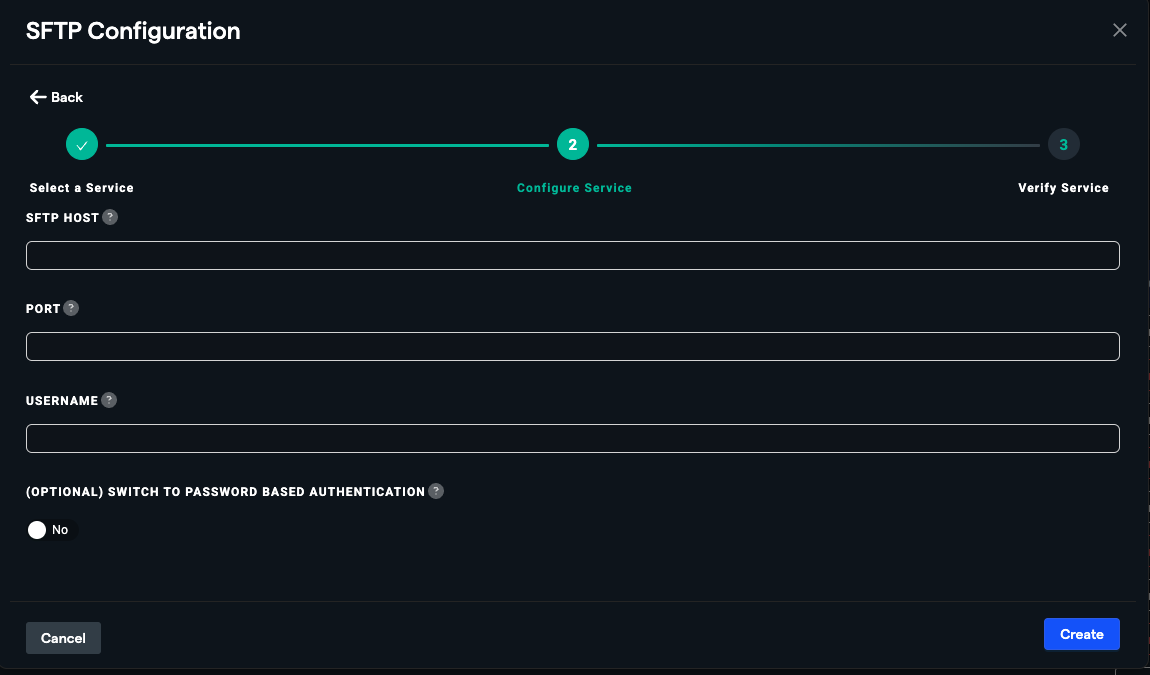The image size is (1150, 675).
Task: Click the Port help question mark icon
Action: pos(71,308)
